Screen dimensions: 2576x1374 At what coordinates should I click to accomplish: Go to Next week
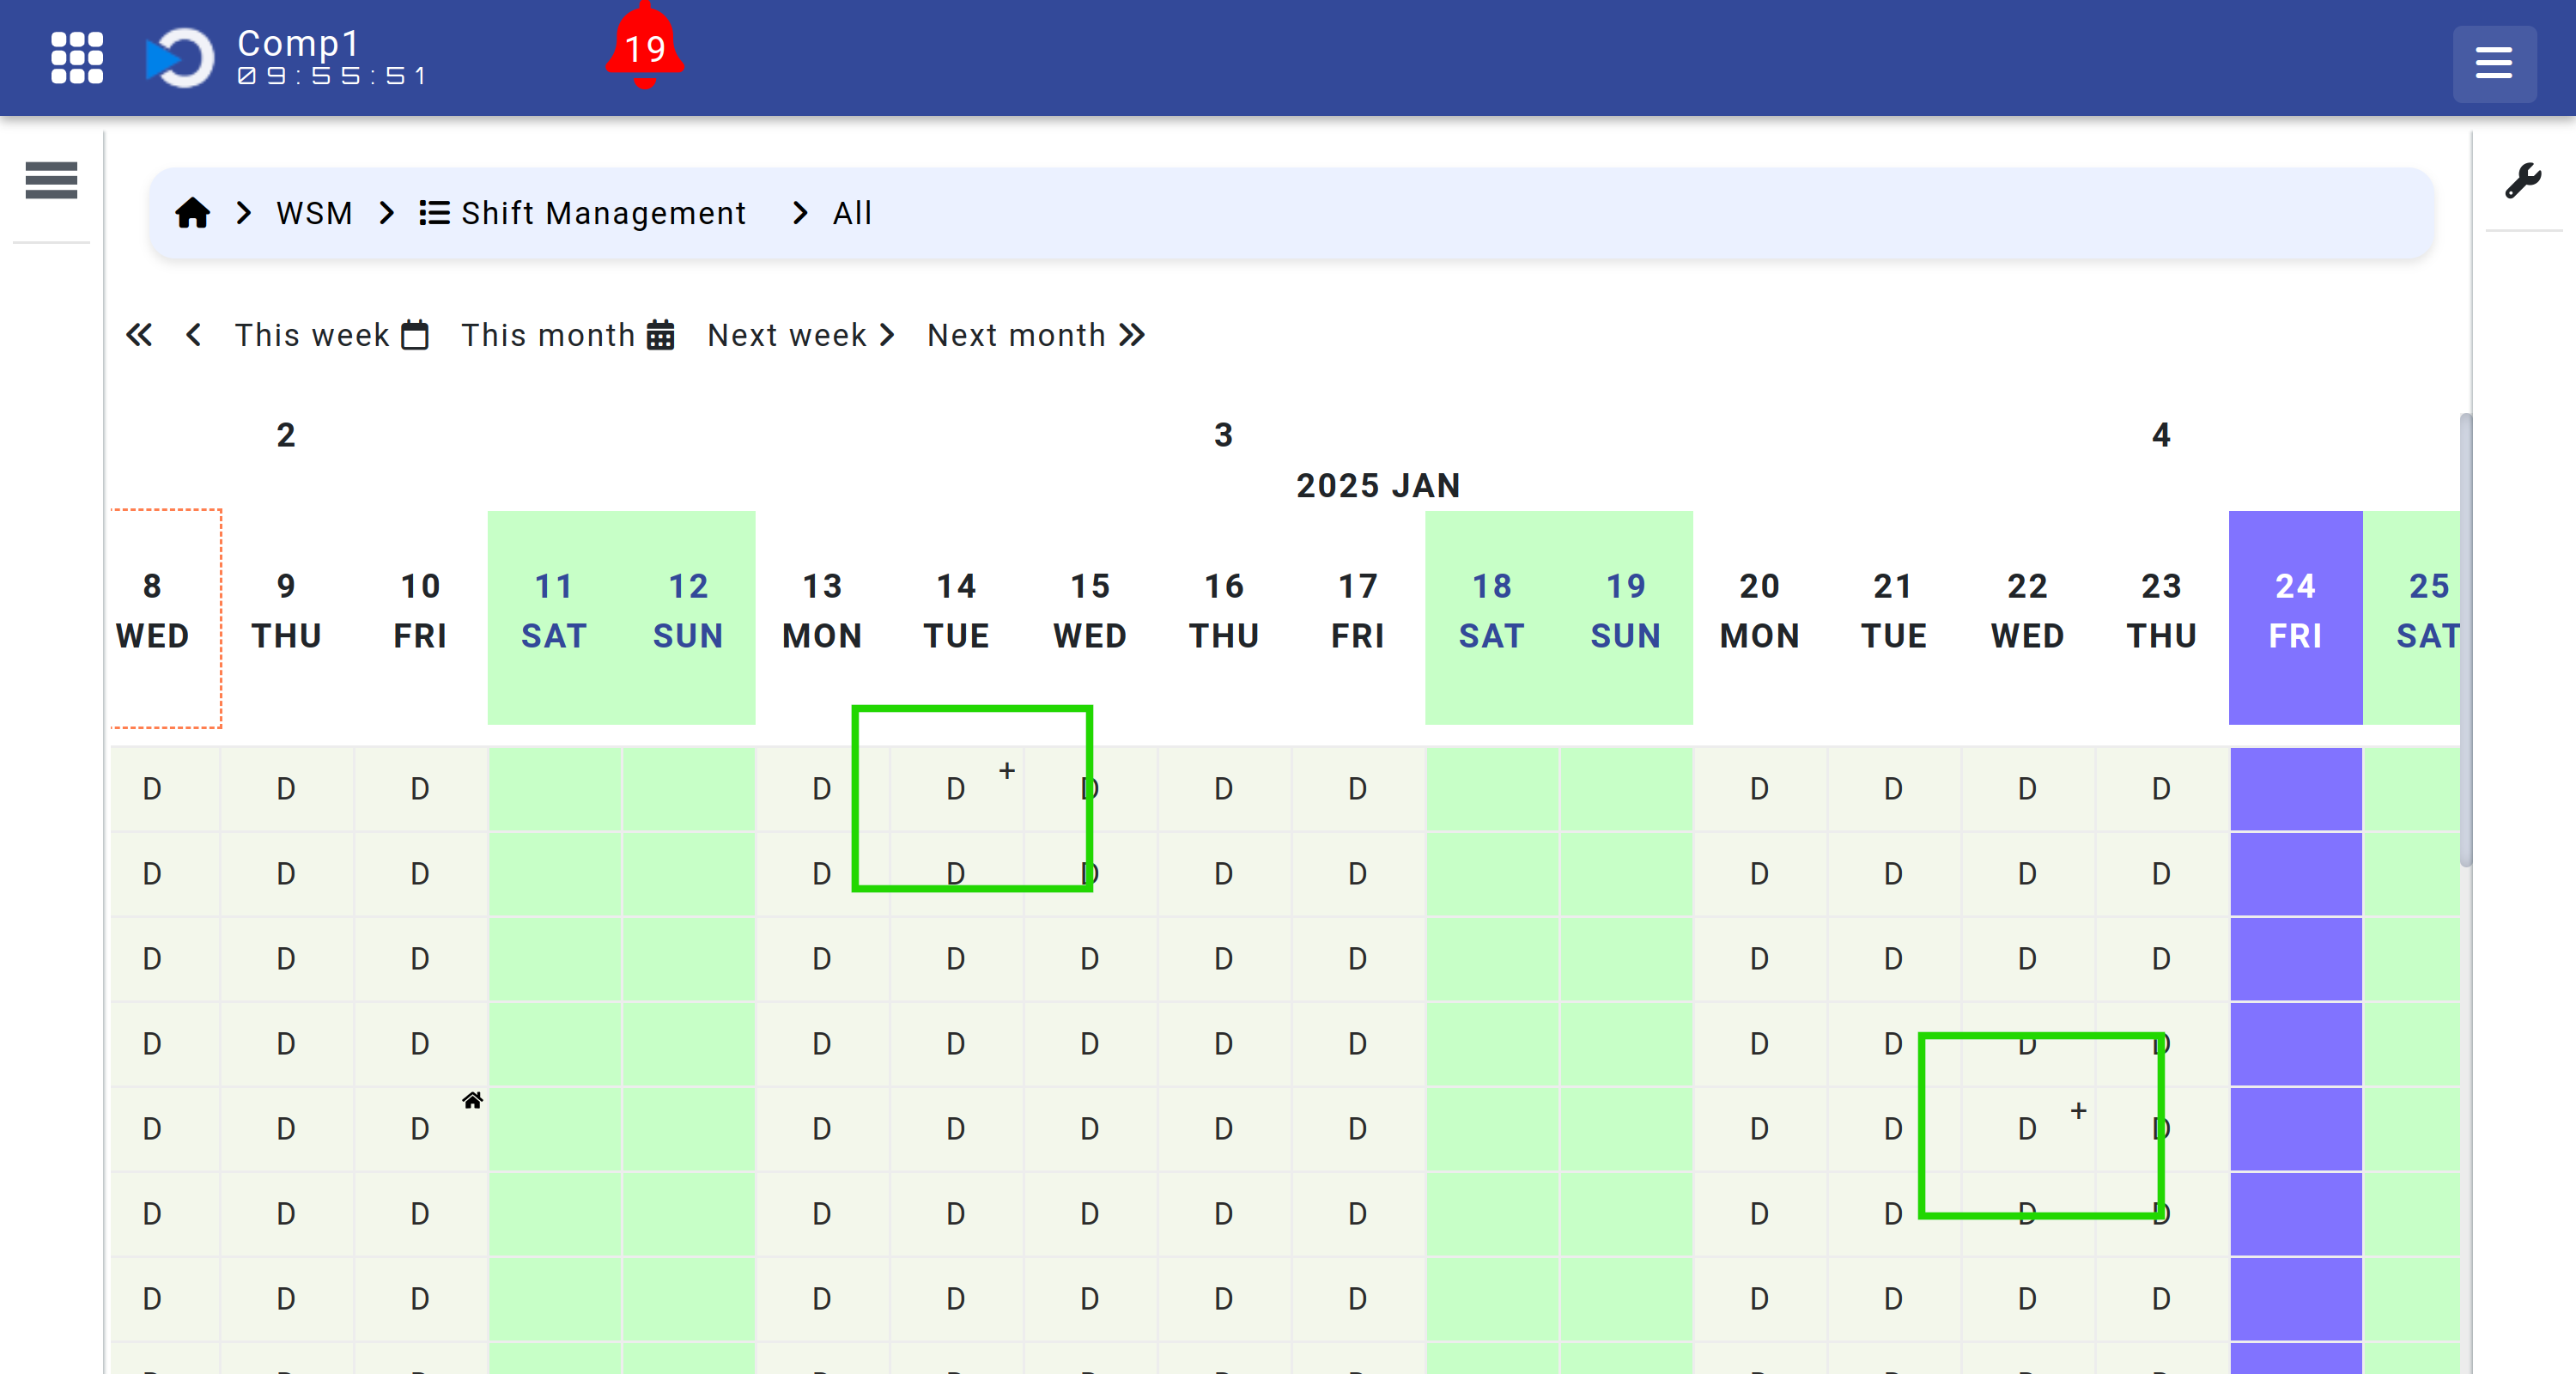800,335
